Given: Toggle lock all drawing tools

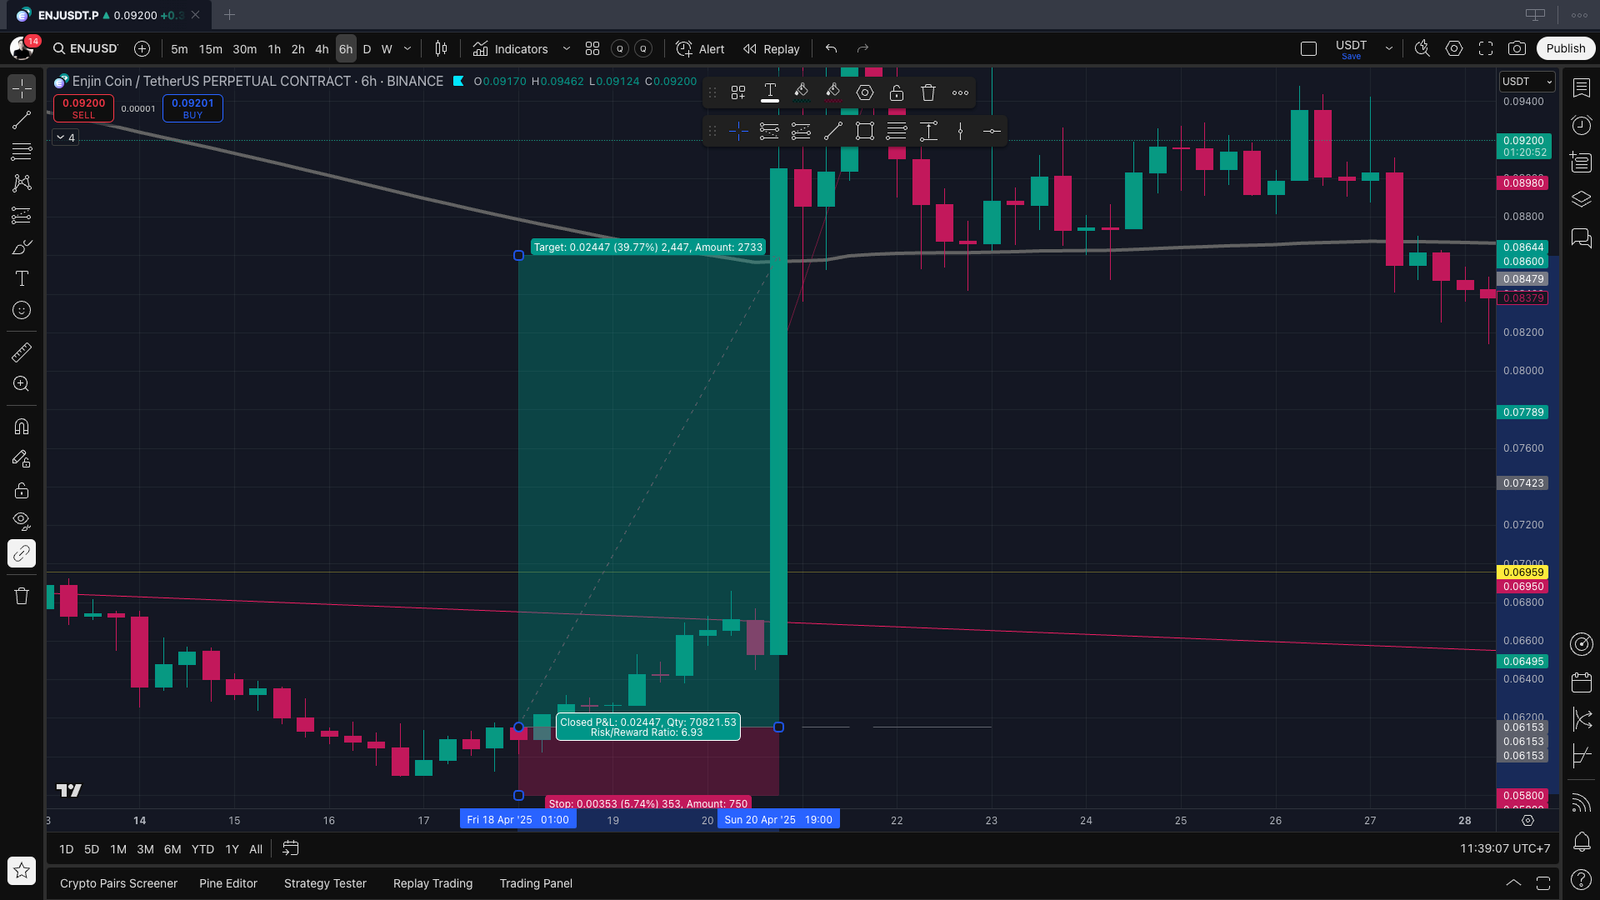Looking at the screenshot, I should 21,490.
